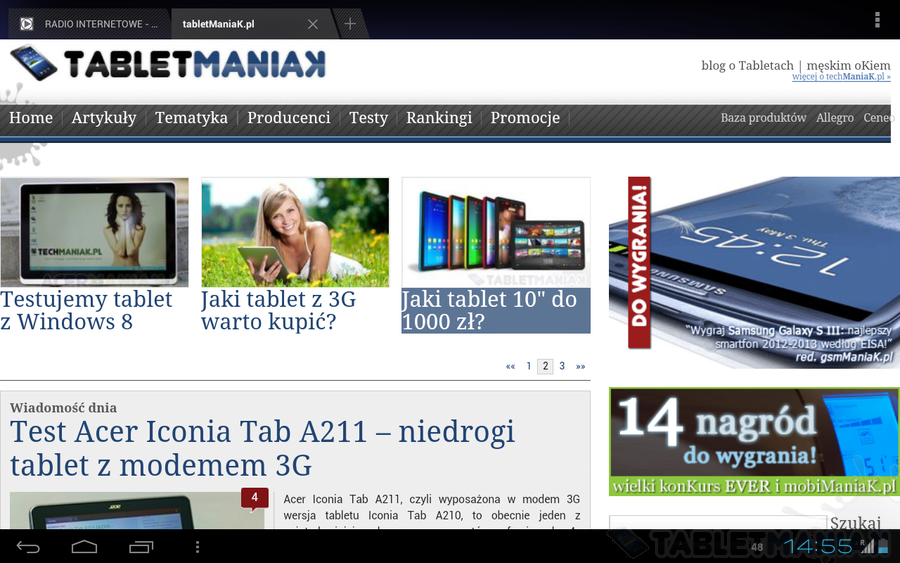
Task: Read 'Jaki tablet z 3G warto kupić?'
Action: [x=278, y=310]
